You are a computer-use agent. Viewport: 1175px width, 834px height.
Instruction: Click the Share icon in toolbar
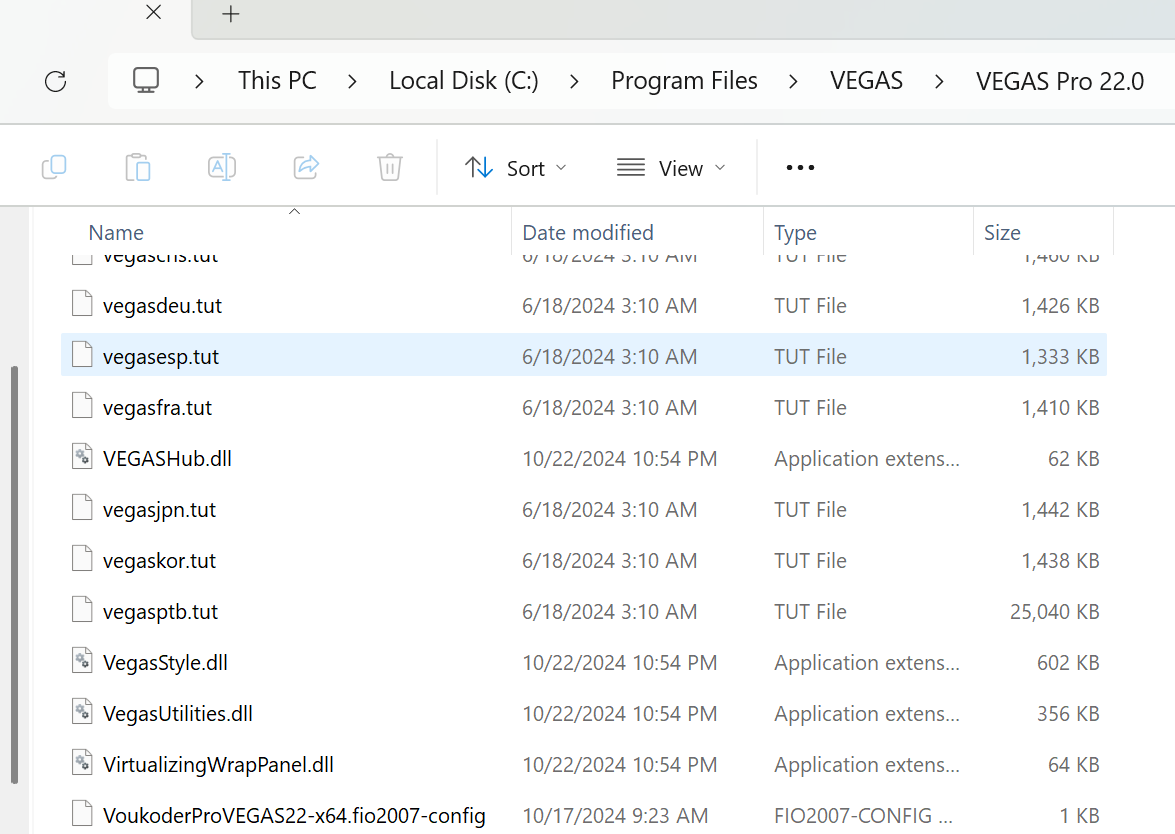(x=306, y=167)
